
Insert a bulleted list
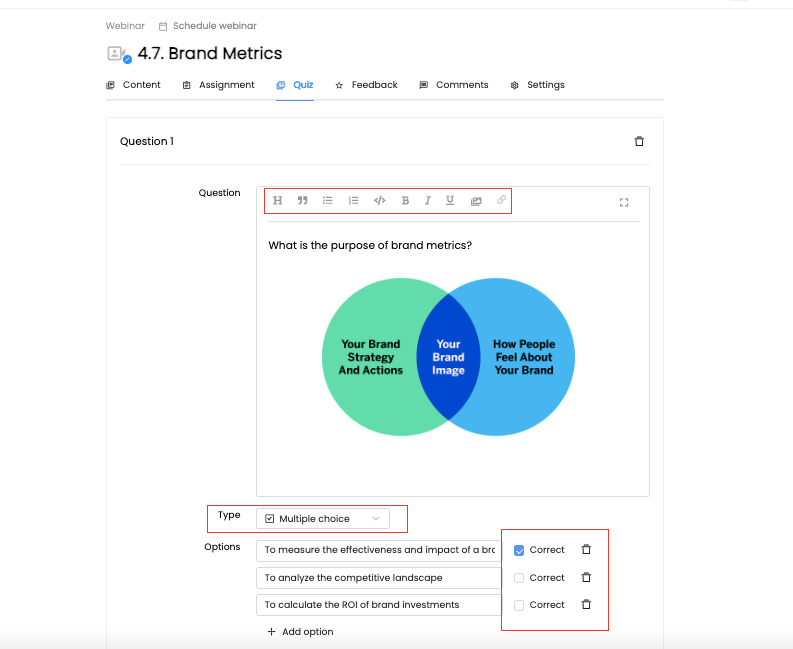point(328,200)
